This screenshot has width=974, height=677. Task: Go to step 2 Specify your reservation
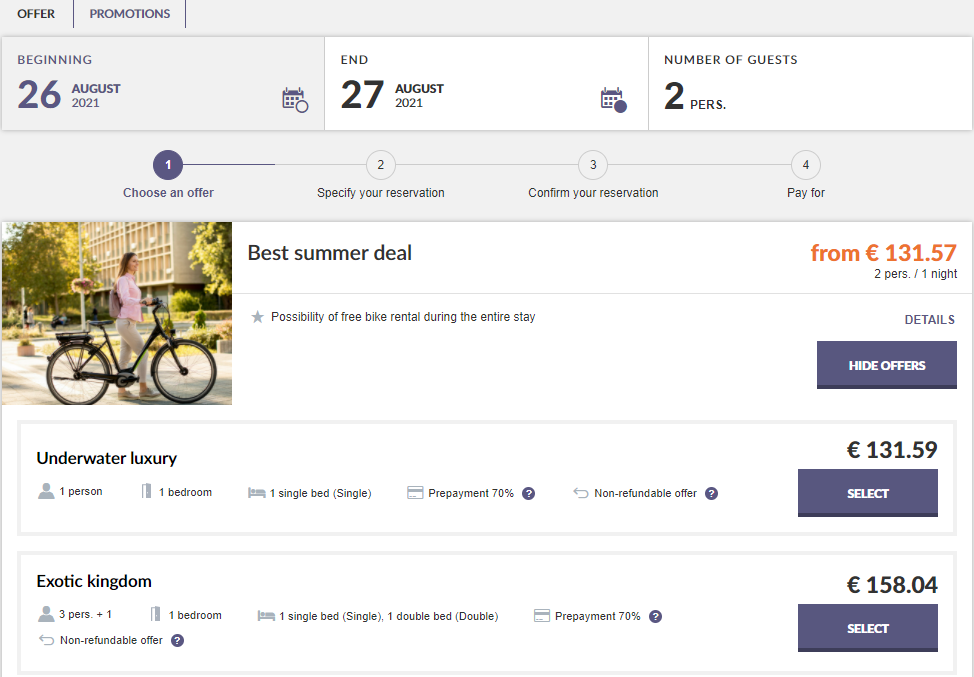coord(380,165)
